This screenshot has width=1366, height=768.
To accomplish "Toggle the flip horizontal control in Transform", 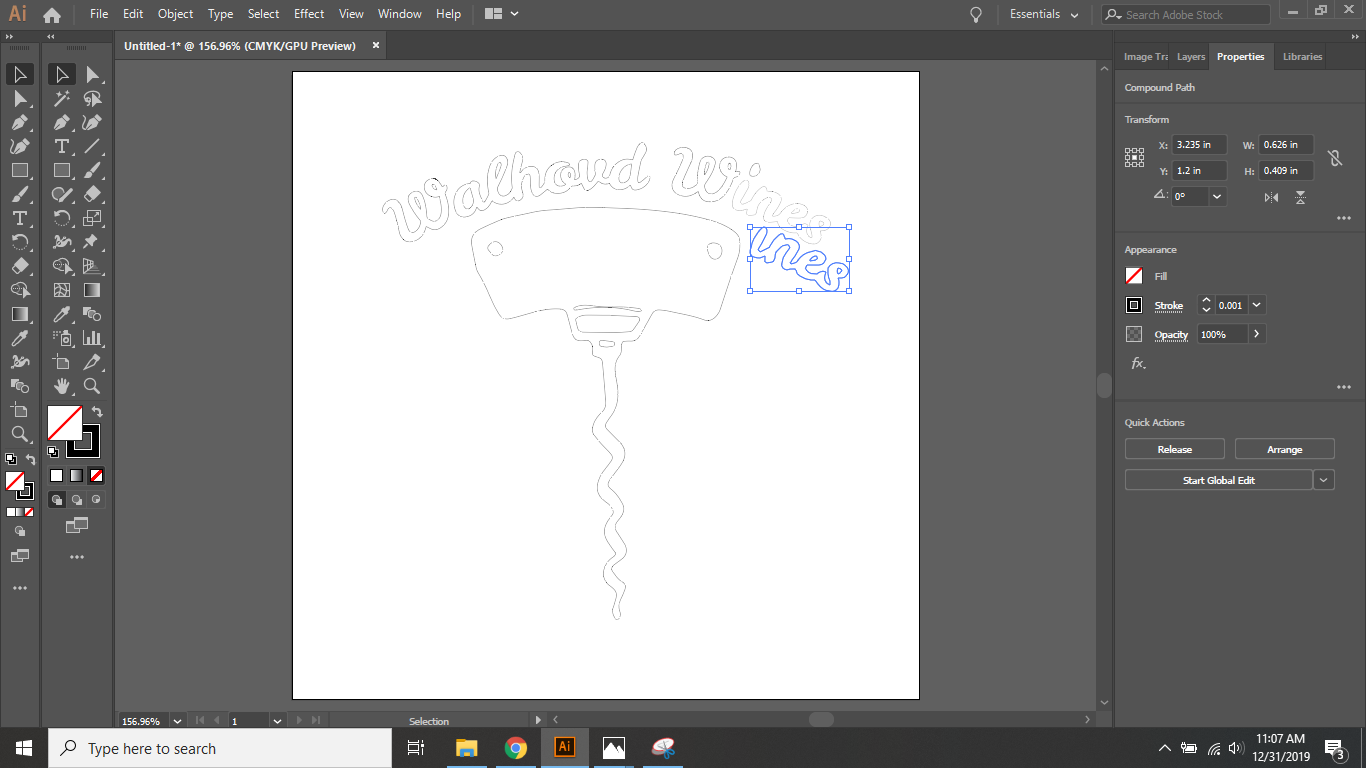I will [1270, 198].
